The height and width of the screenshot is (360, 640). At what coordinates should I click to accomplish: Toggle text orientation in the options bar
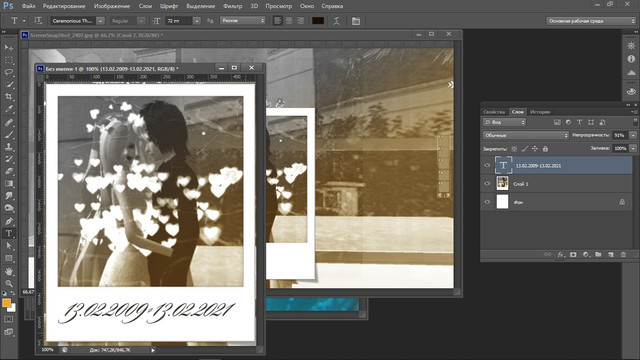point(38,21)
